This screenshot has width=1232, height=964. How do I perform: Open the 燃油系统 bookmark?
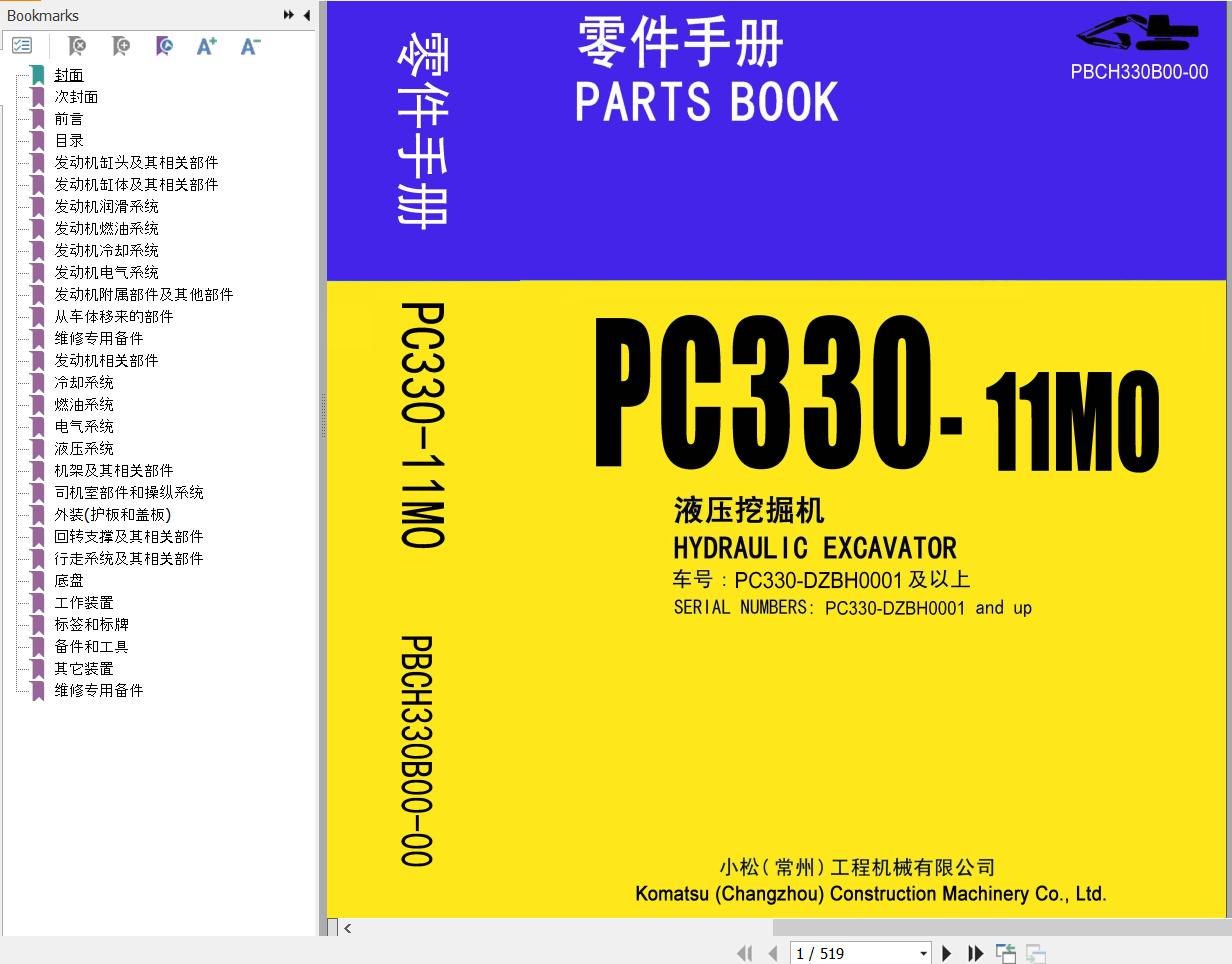[84, 405]
